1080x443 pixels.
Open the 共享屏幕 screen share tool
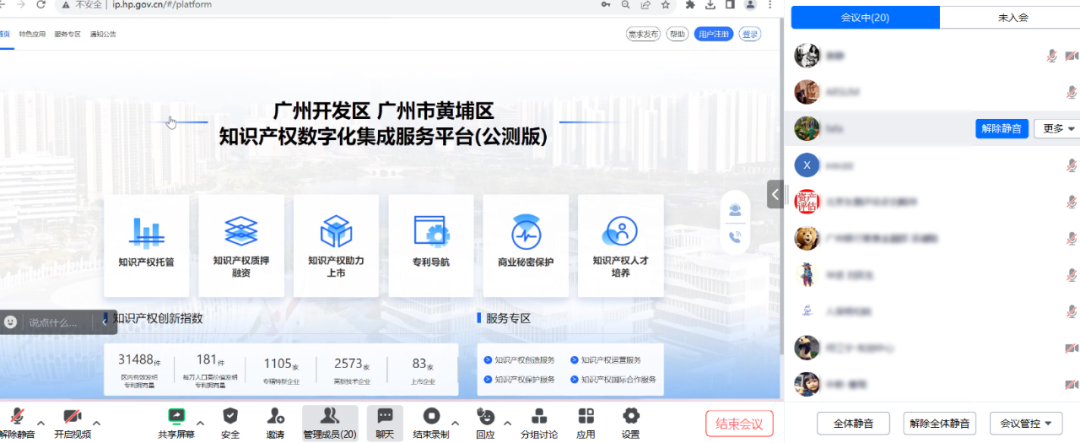176,416
